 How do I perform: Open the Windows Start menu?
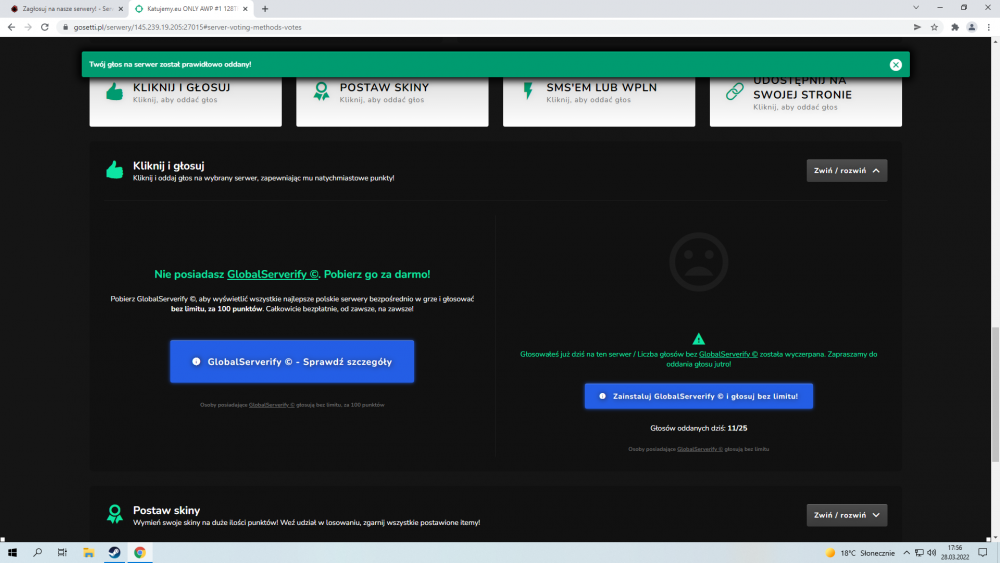pos(12,553)
